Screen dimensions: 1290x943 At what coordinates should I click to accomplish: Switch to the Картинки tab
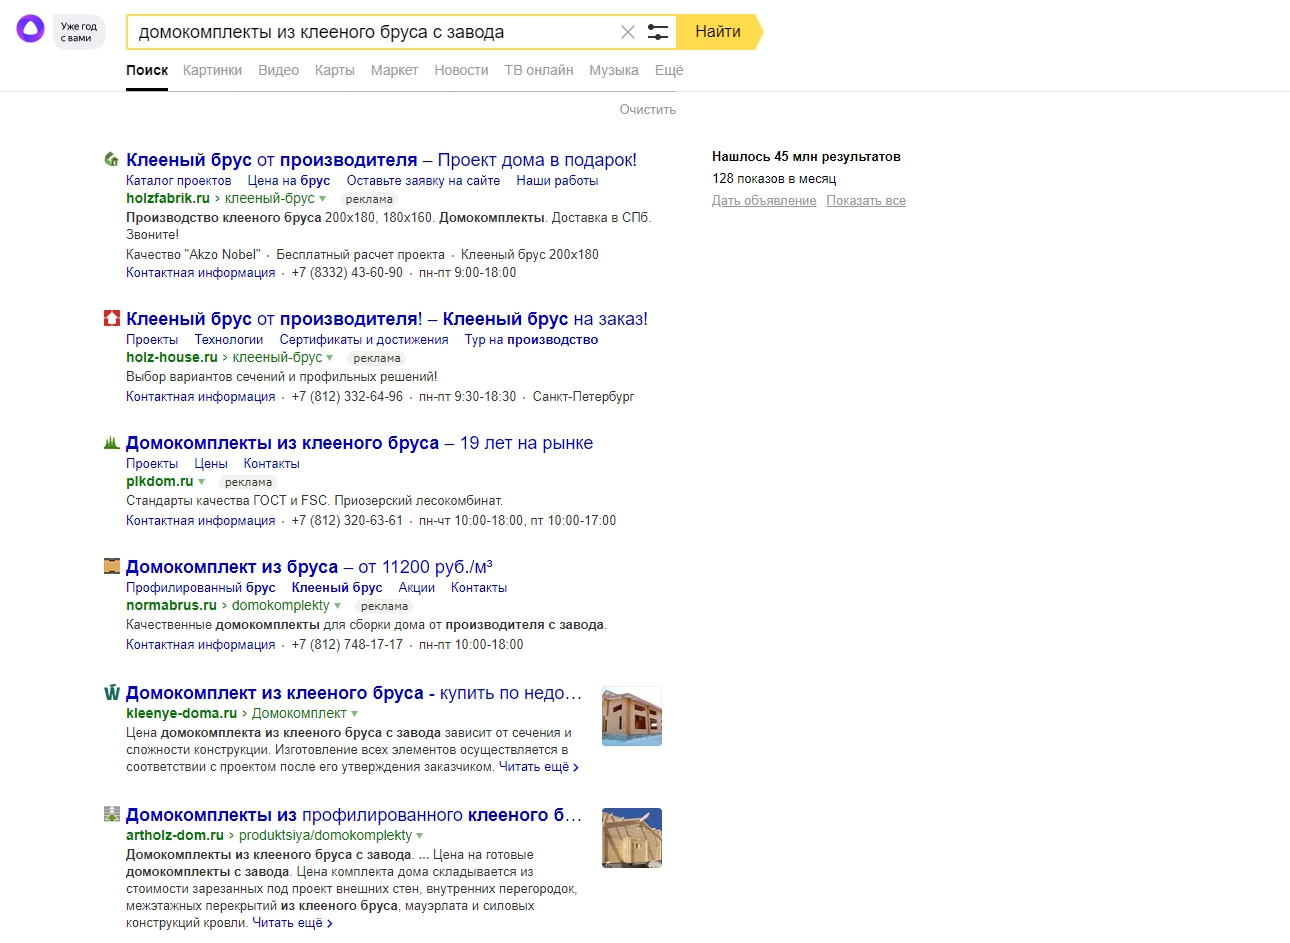click(212, 70)
